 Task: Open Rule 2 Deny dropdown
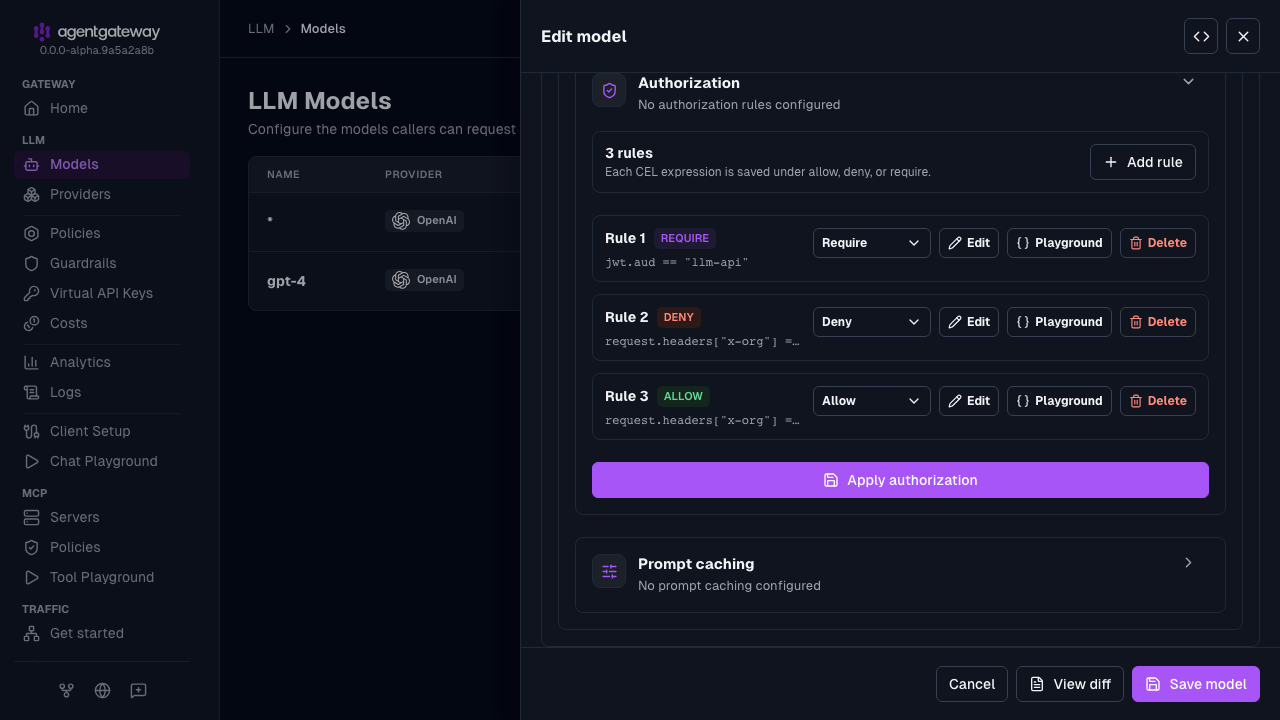pyautogui.click(x=872, y=322)
